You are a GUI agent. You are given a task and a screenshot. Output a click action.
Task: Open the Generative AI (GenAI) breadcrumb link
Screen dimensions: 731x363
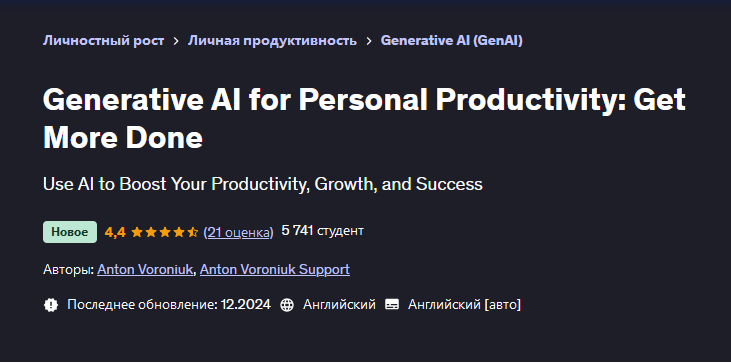[x=452, y=41]
